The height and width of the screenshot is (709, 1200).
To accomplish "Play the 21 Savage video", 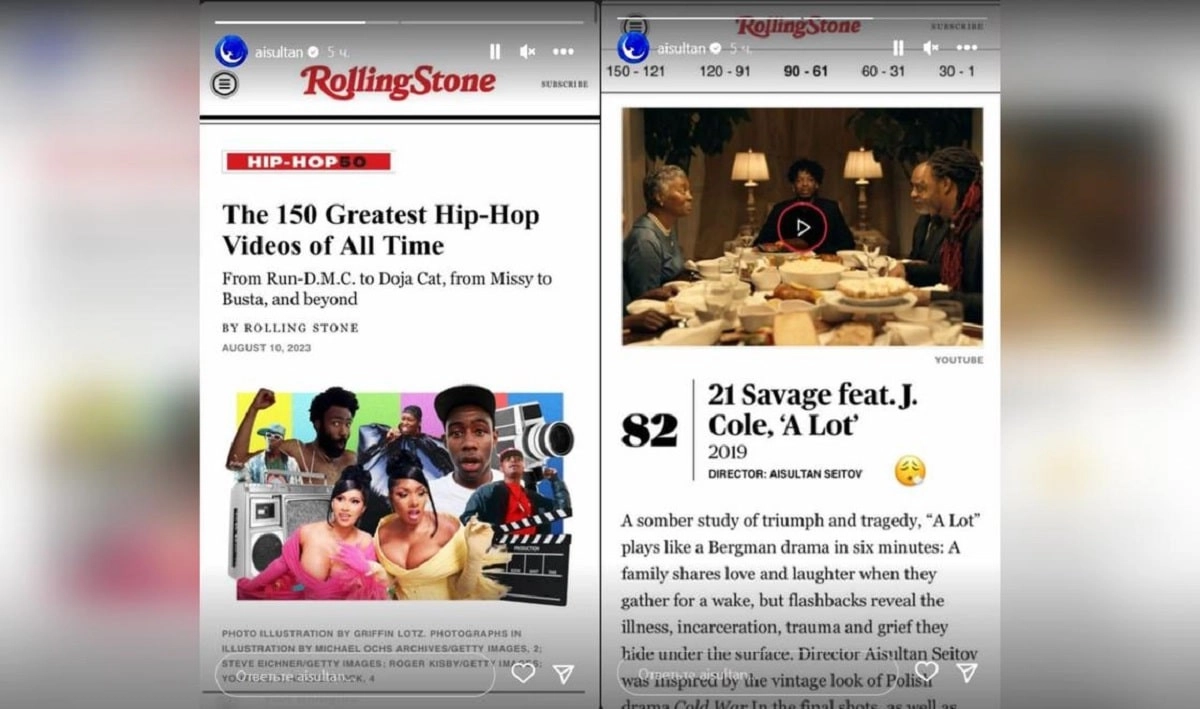I will [x=802, y=228].
